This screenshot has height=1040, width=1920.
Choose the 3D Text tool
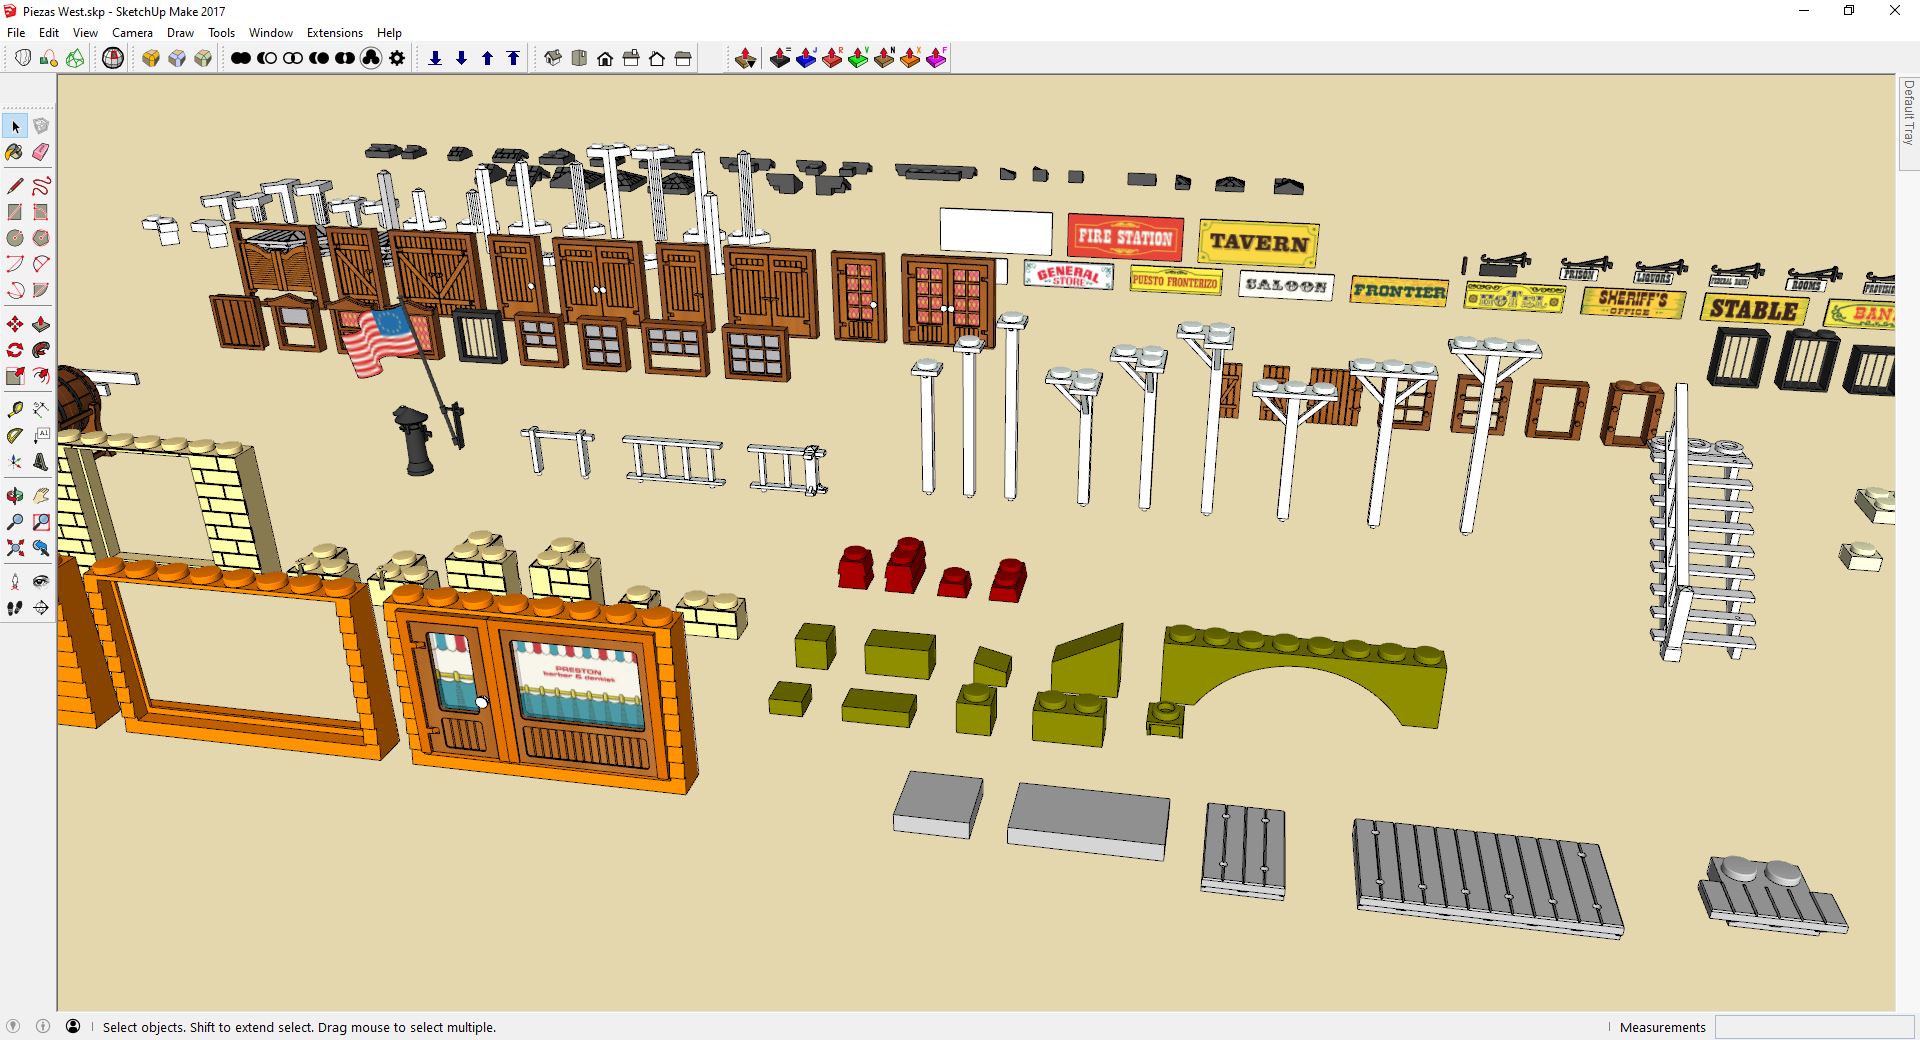point(41,462)
